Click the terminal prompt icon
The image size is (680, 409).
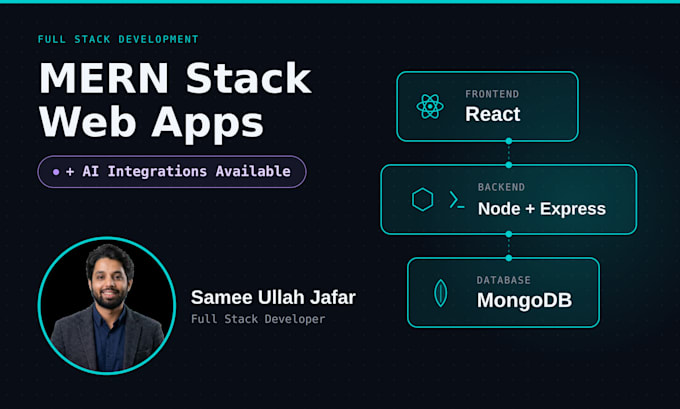pos(457,200)
